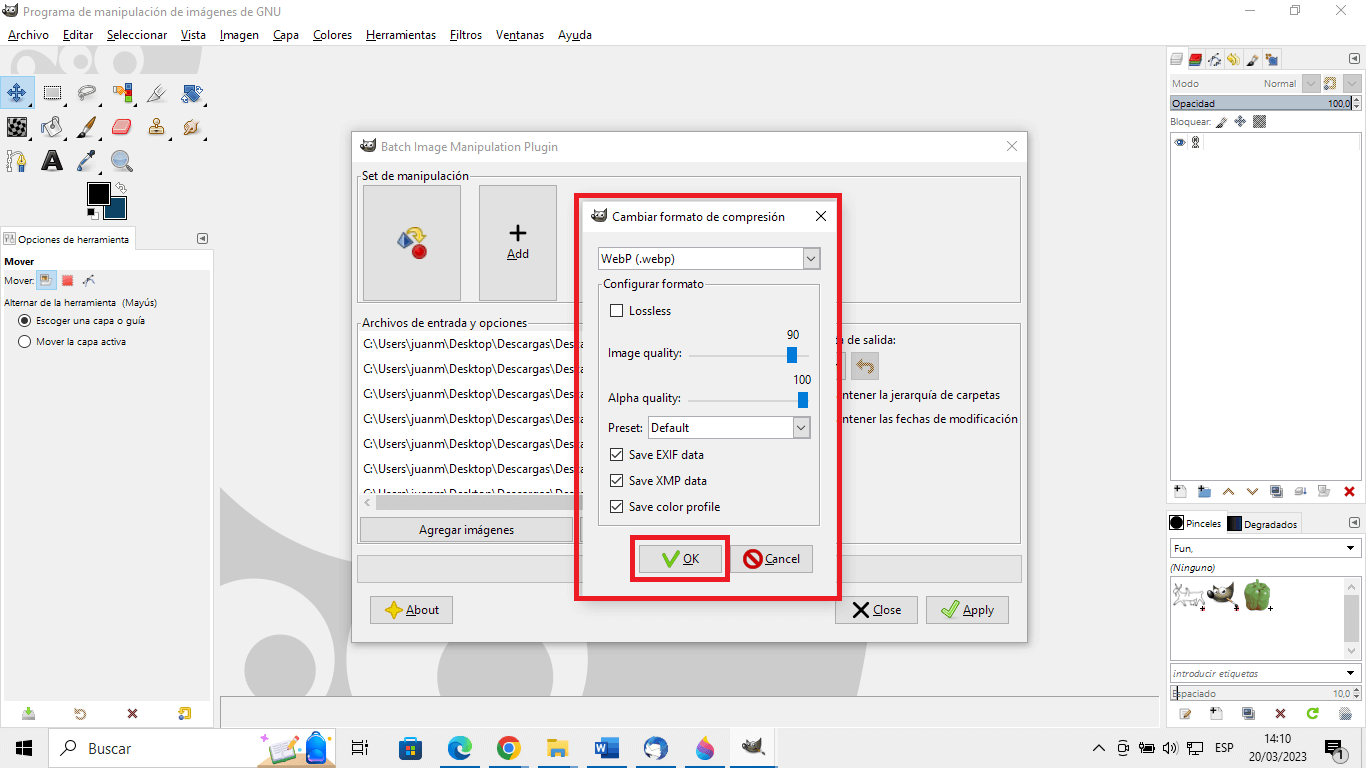Viewport: 1366px width, 768px height.
Task: Open the Capa menu
Action: [286, 35]
